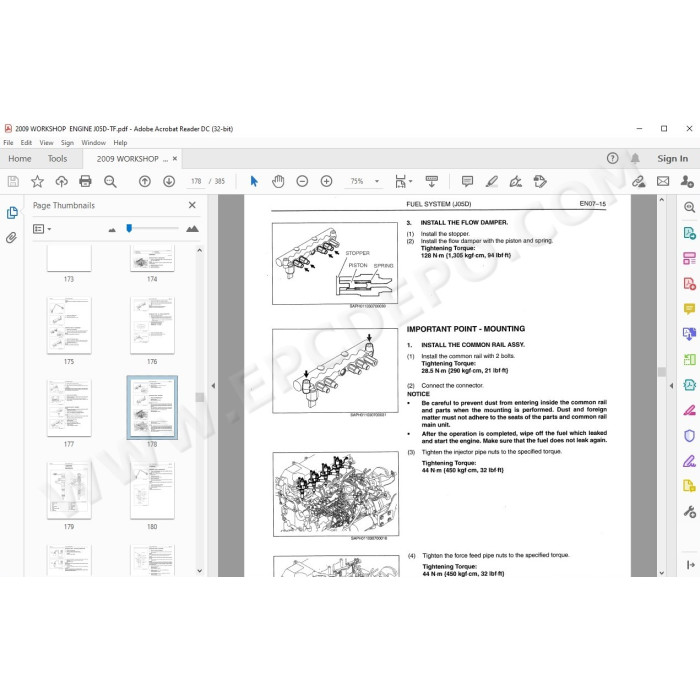Toggle the page thumbnails panel icon
The height and width of the screenshot is (700, 700).
tap(12, 212)
